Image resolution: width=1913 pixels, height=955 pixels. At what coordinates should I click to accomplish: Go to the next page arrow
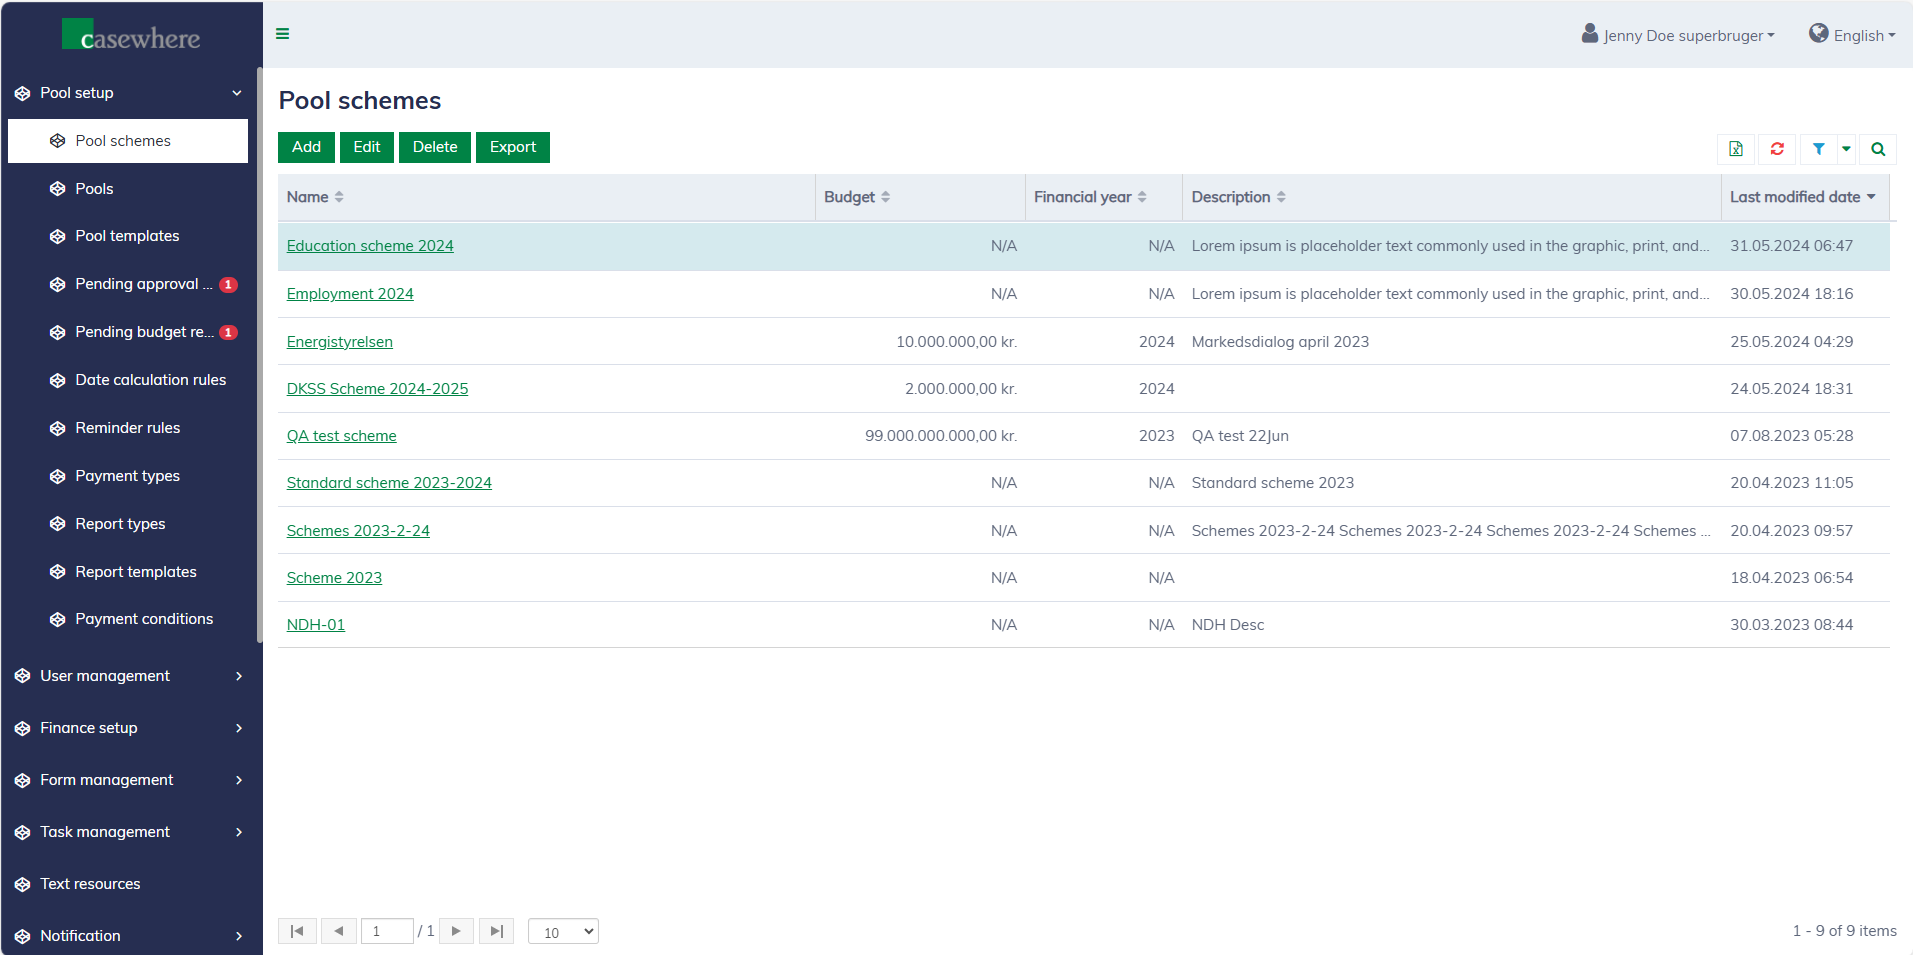click(456, 931)
